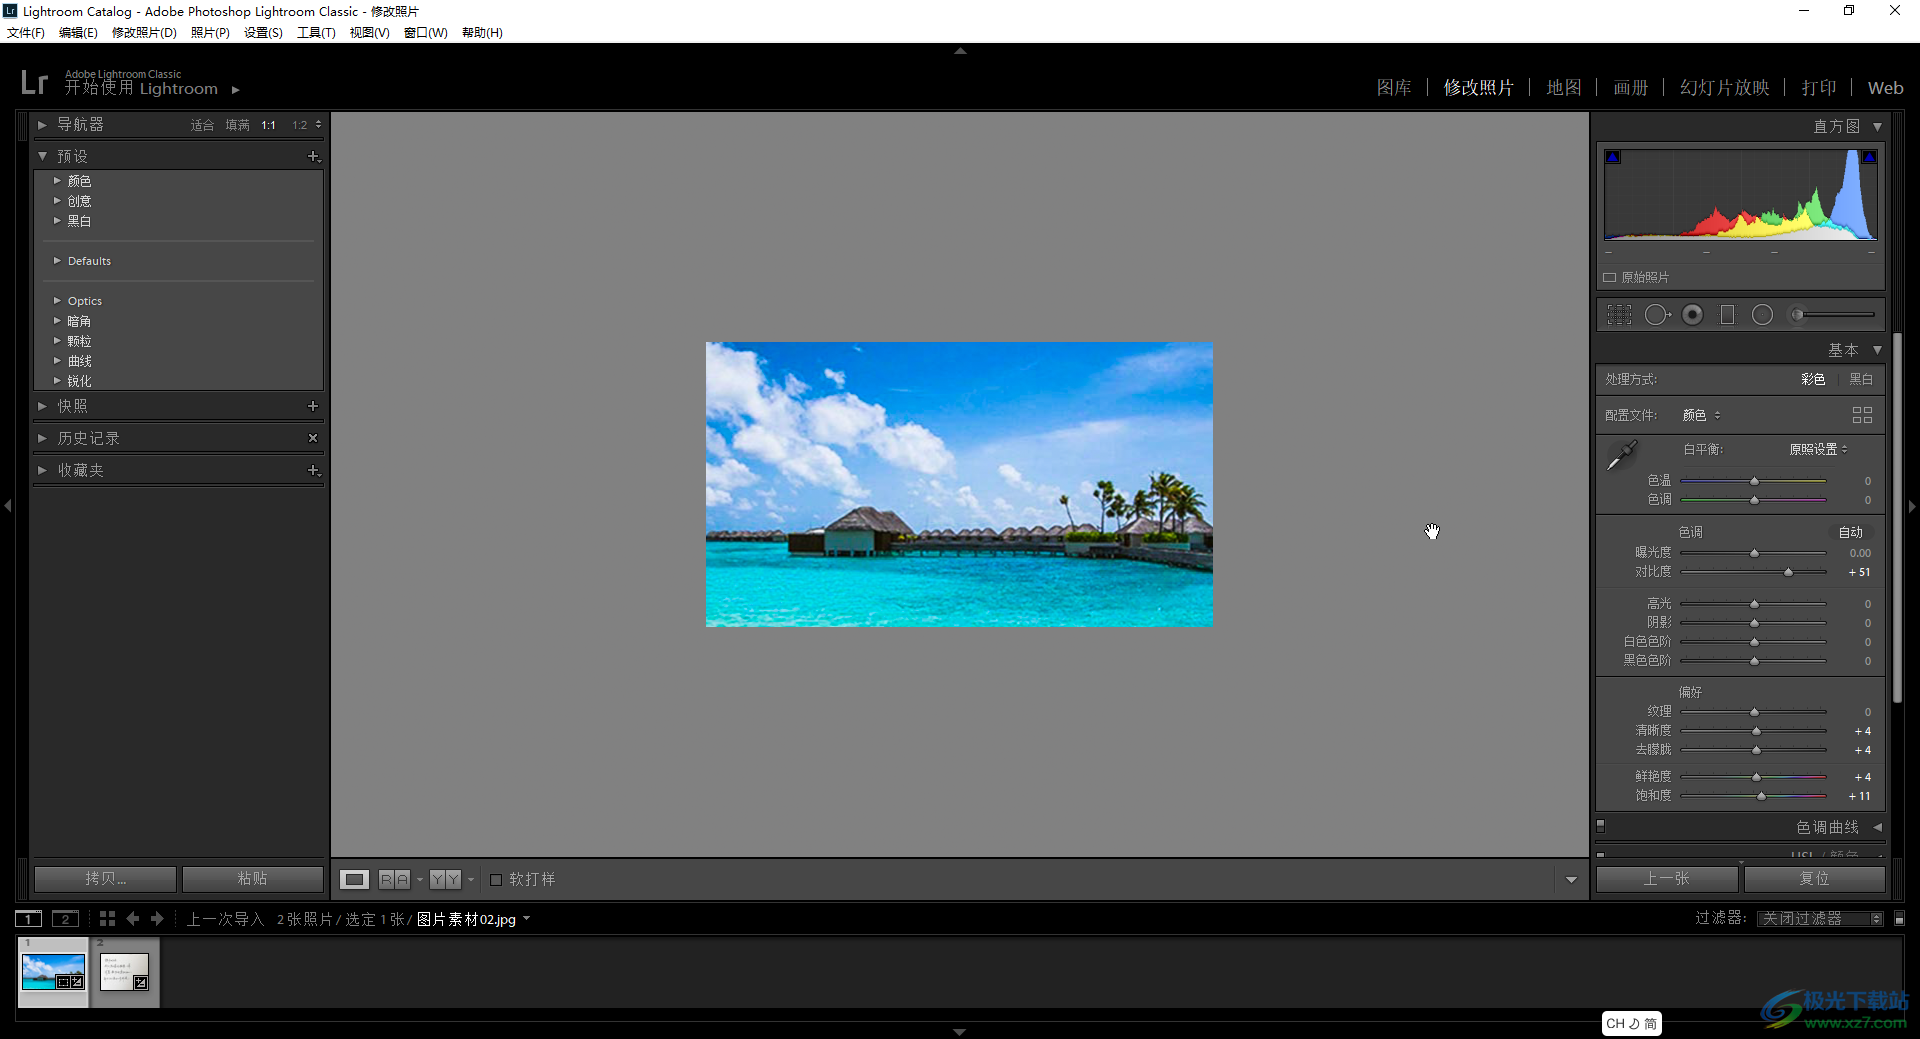Click the Reference view RA icon

point(394,879)
